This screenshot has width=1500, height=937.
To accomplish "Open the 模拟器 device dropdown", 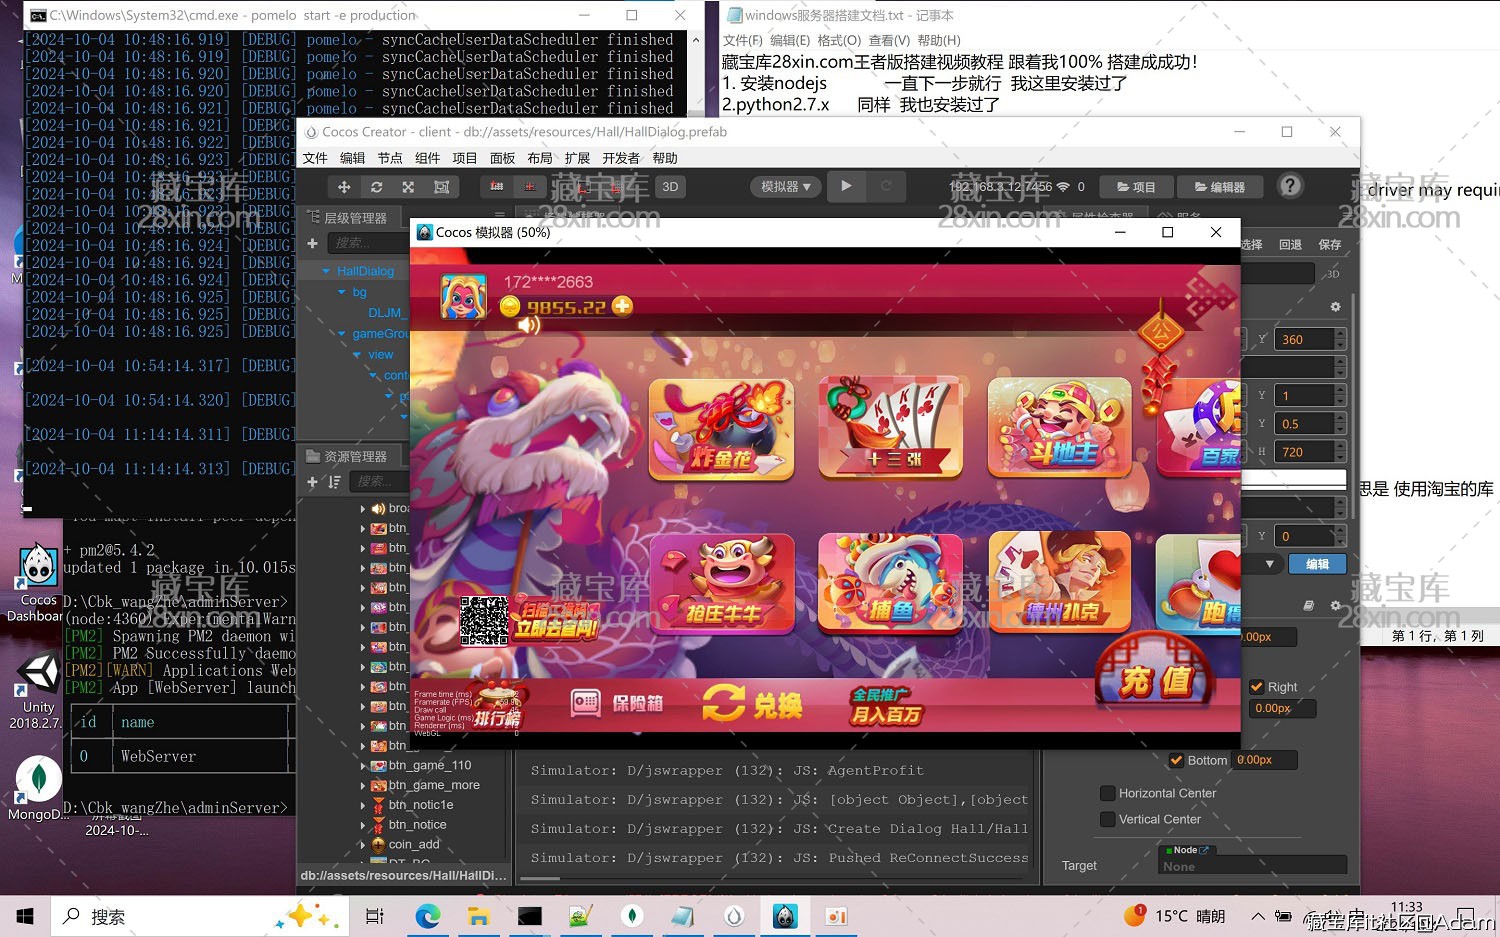I will pyautogui.click(x=785, y=186).
